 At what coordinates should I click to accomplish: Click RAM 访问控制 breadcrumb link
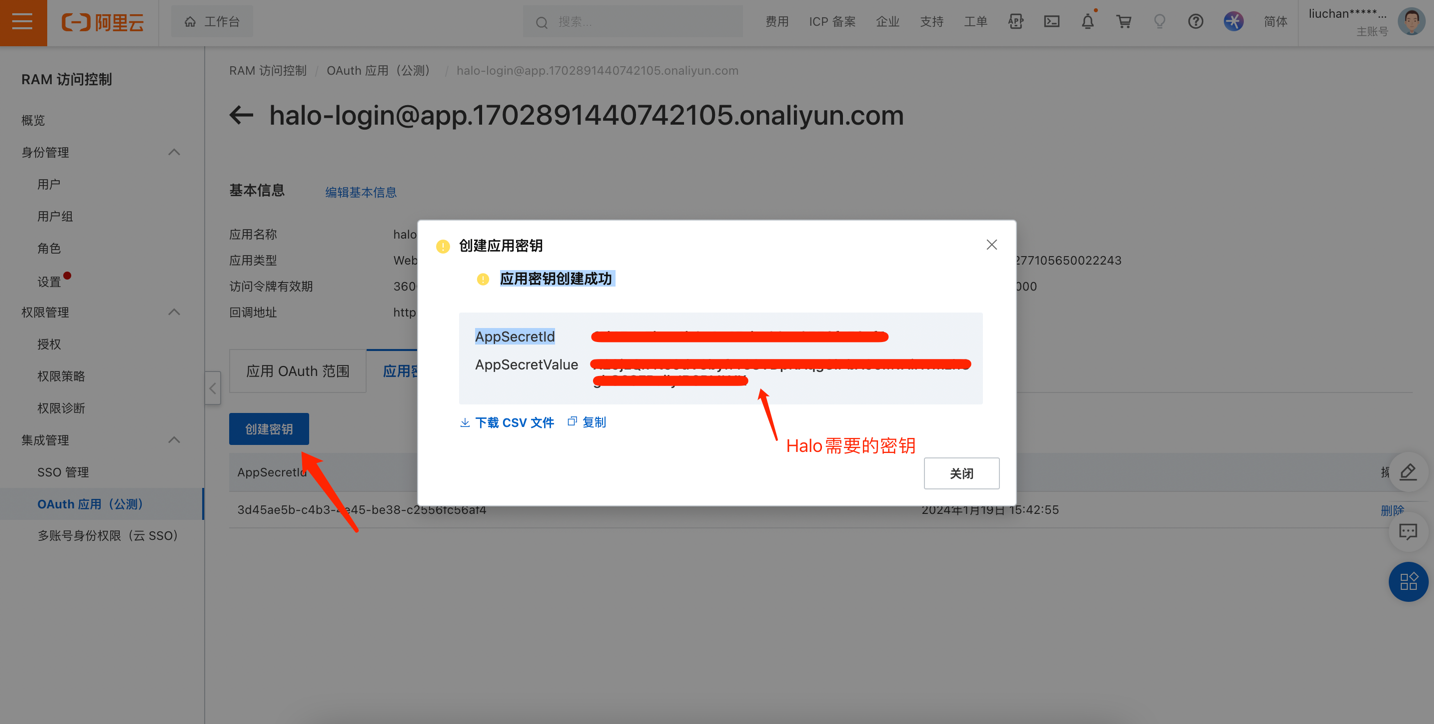[268, 71]
